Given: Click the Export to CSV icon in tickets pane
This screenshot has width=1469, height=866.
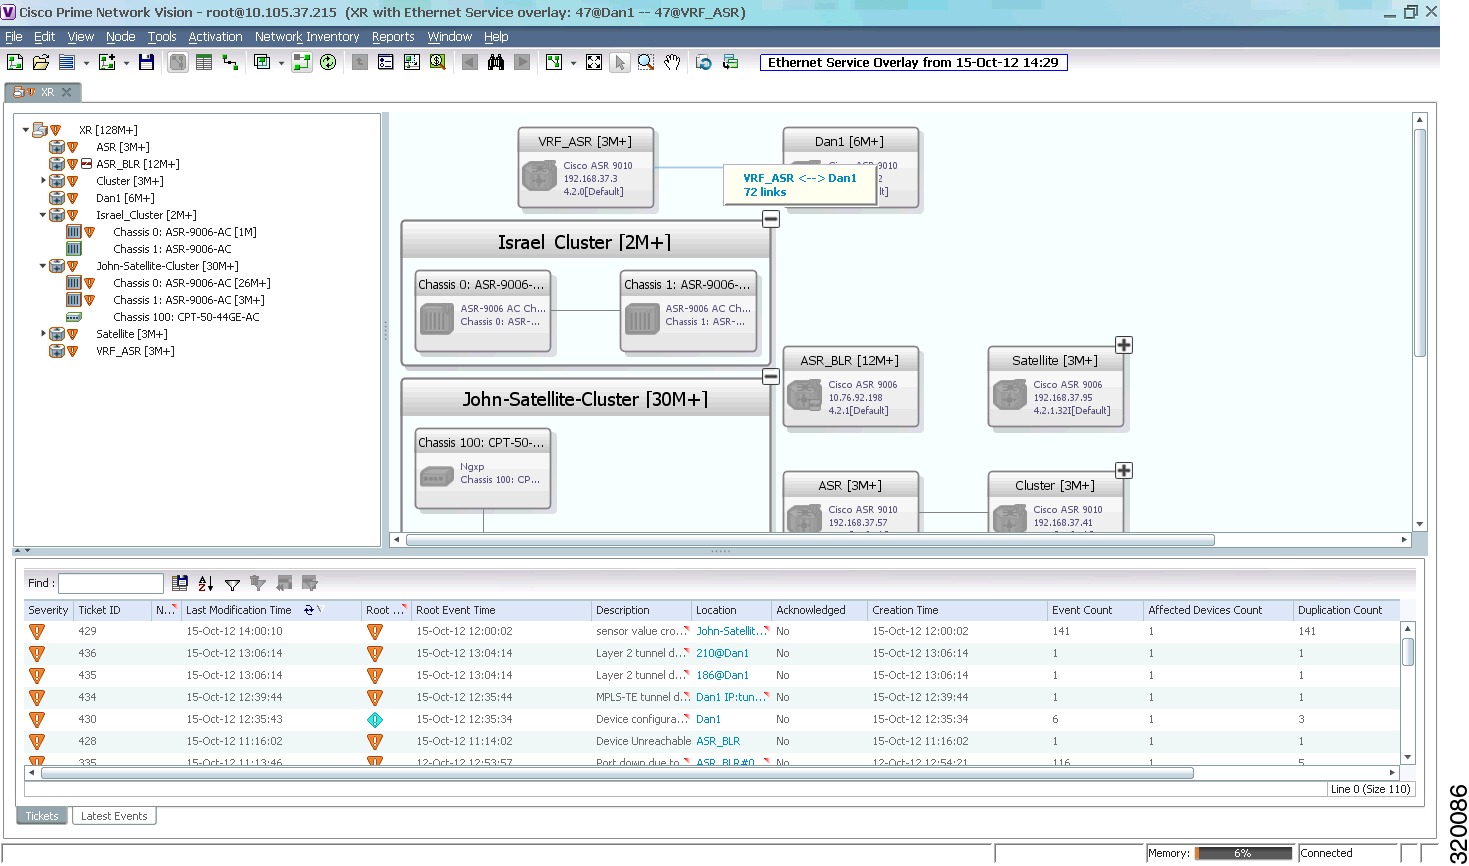Looking at the screenshot, I should click(x=180, y=583).
